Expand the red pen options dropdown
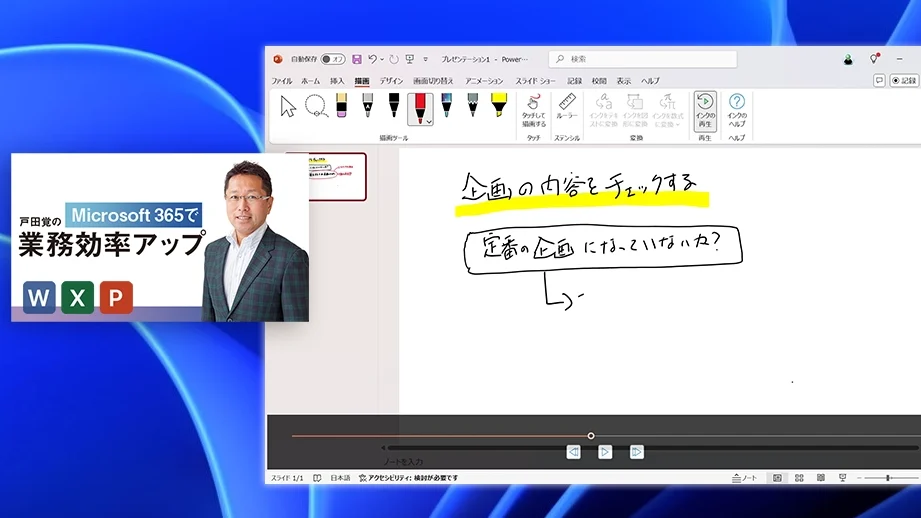 429,121
